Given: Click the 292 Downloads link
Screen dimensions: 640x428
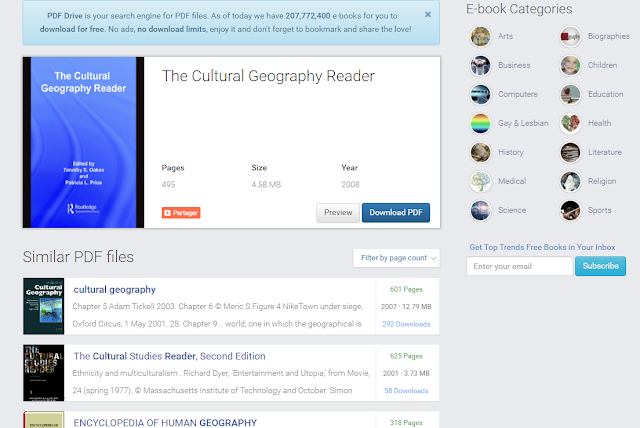Looking at the screenshot, I should tap(406, 324).
